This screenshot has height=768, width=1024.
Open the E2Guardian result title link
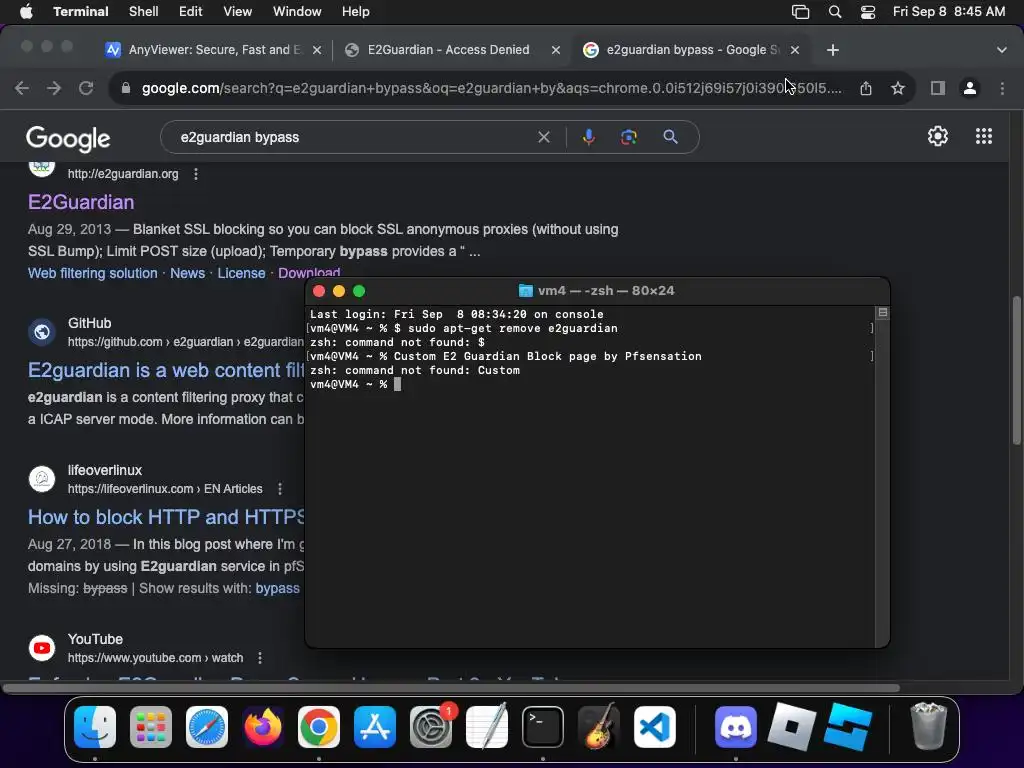81,202
